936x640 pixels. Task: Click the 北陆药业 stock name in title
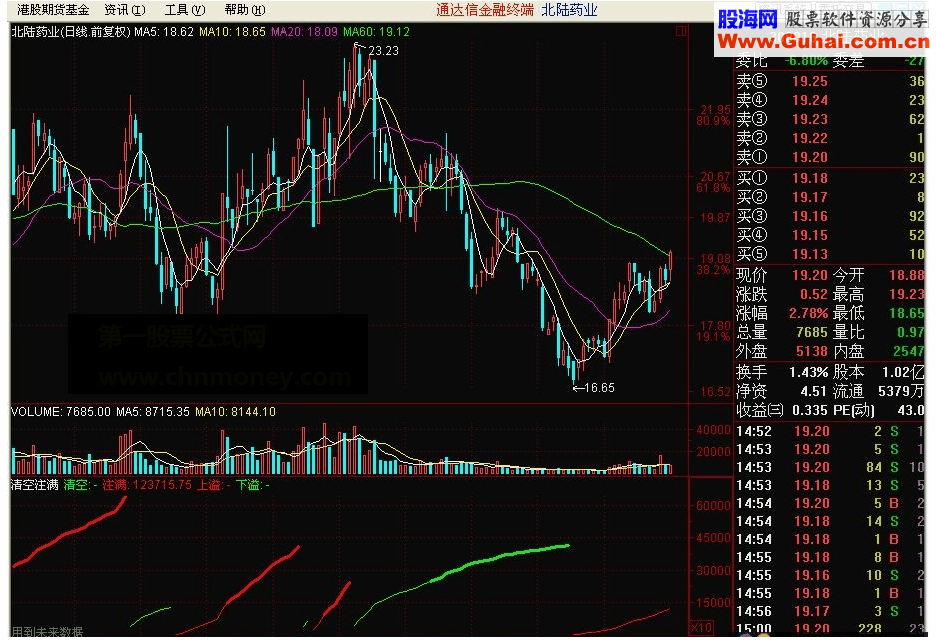(x=569, y=10)
